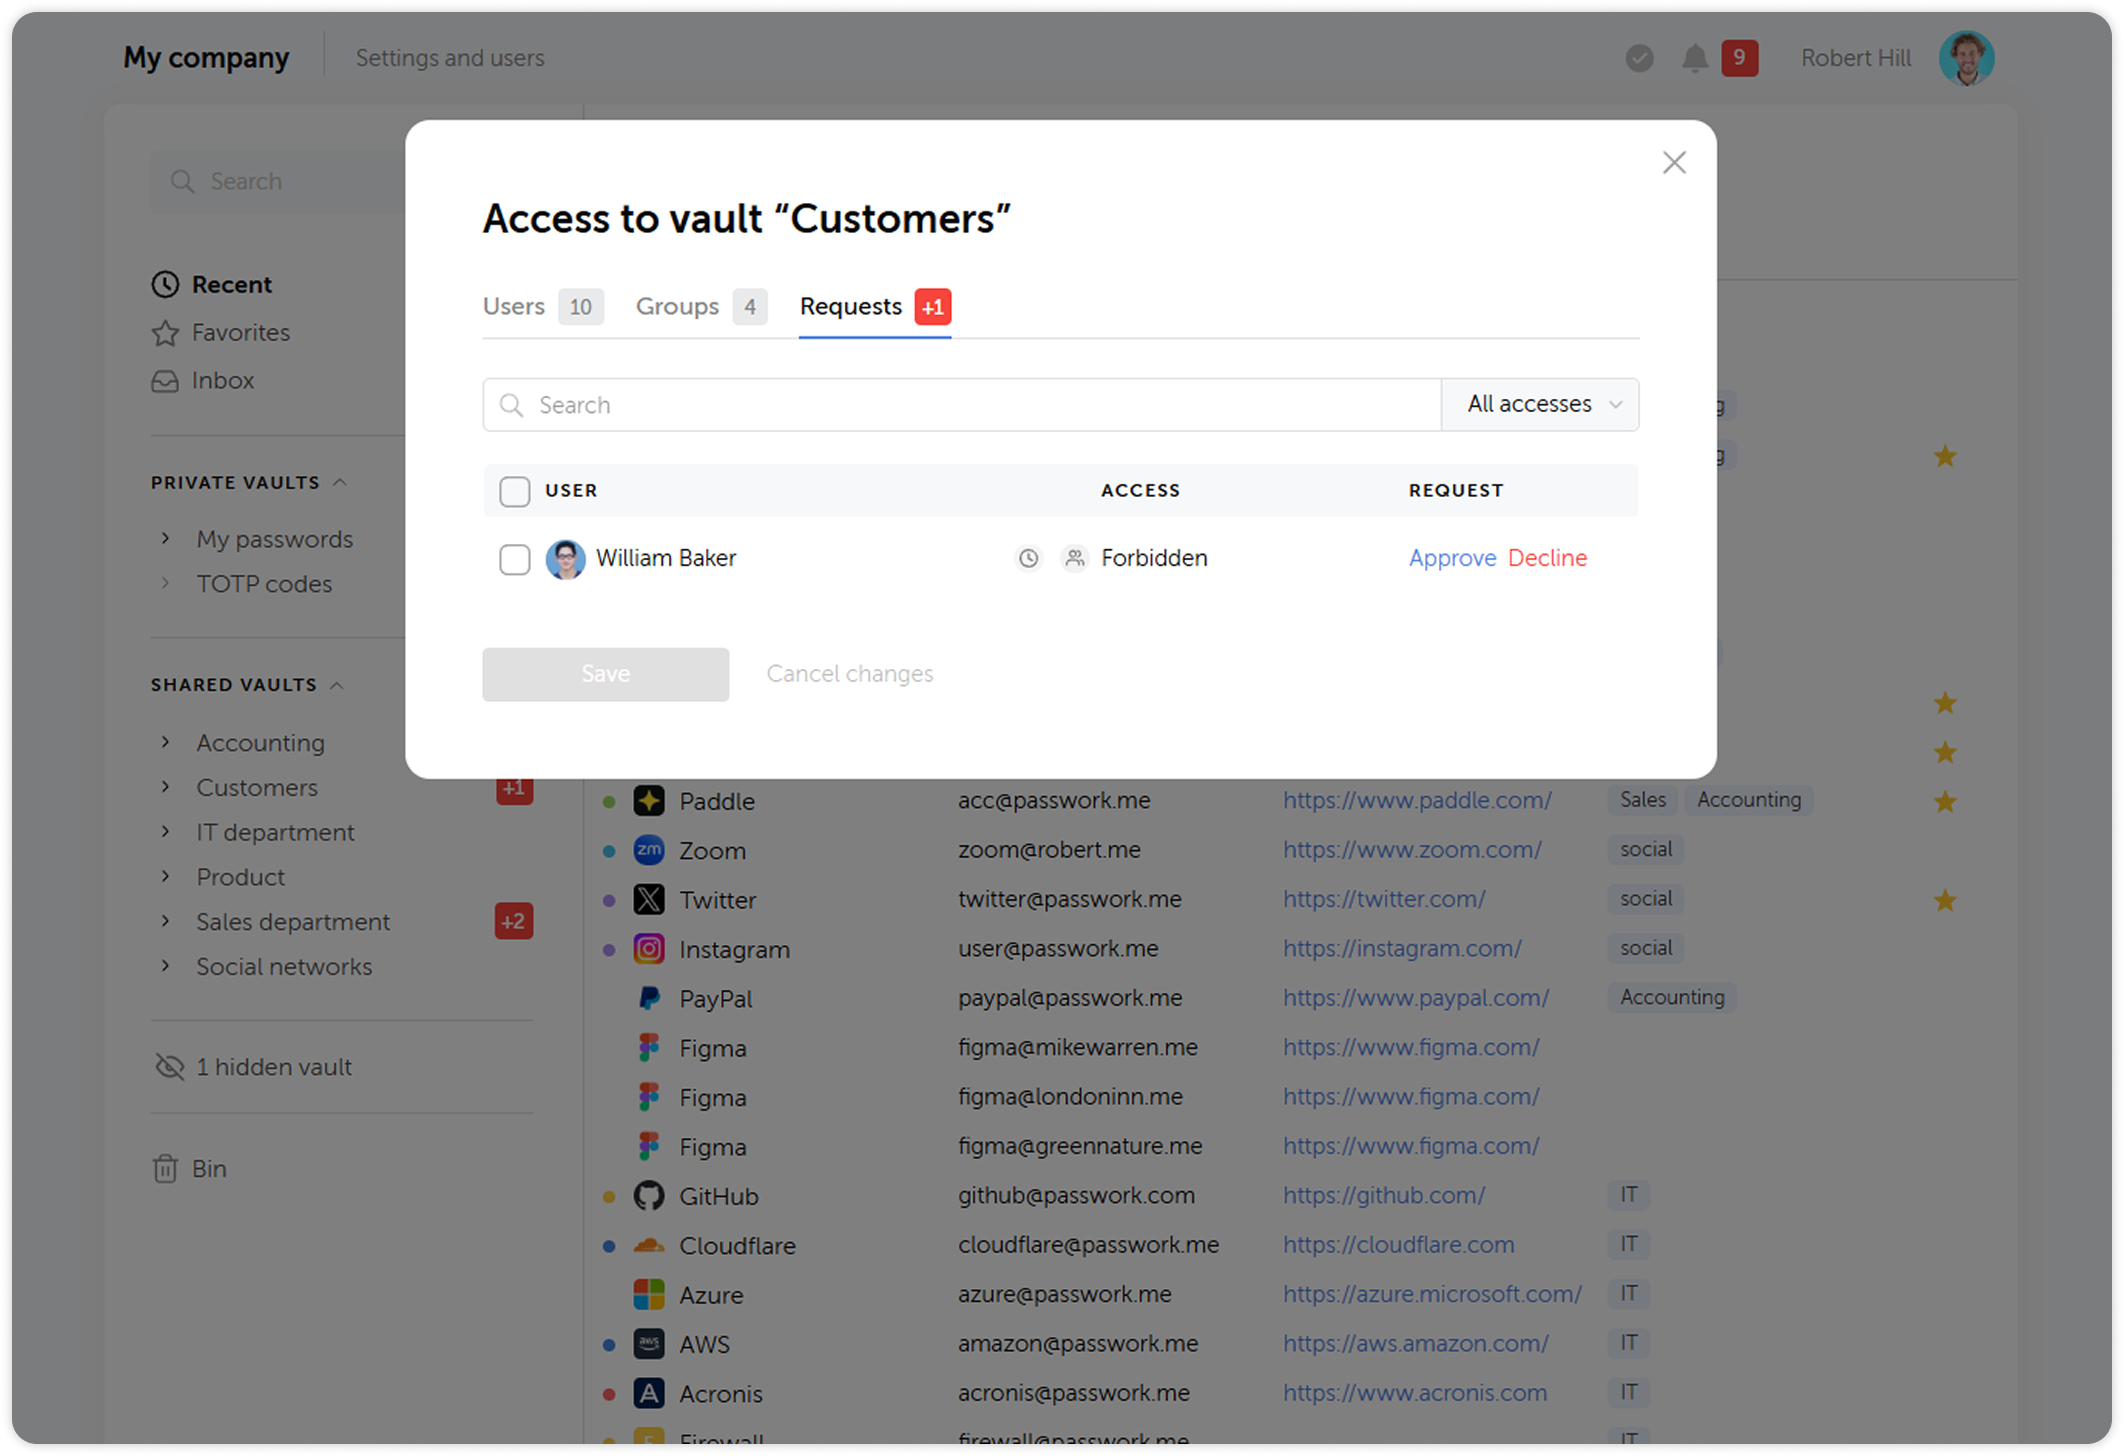This screenshot has width=2124, height=1456.
Task: Approve William Baker's access request
Action: pos(1452,558)
